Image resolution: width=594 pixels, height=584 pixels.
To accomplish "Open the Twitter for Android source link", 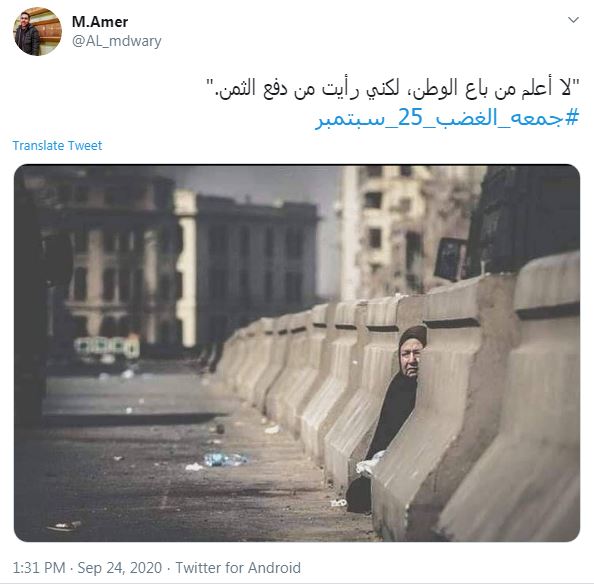I will pos(238,568).
